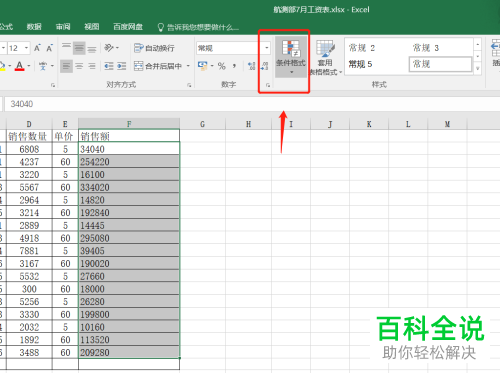This screenshot has width=500, height=373.
Task: Open the phonetic guide 文 tool
Action: point(43,66)
